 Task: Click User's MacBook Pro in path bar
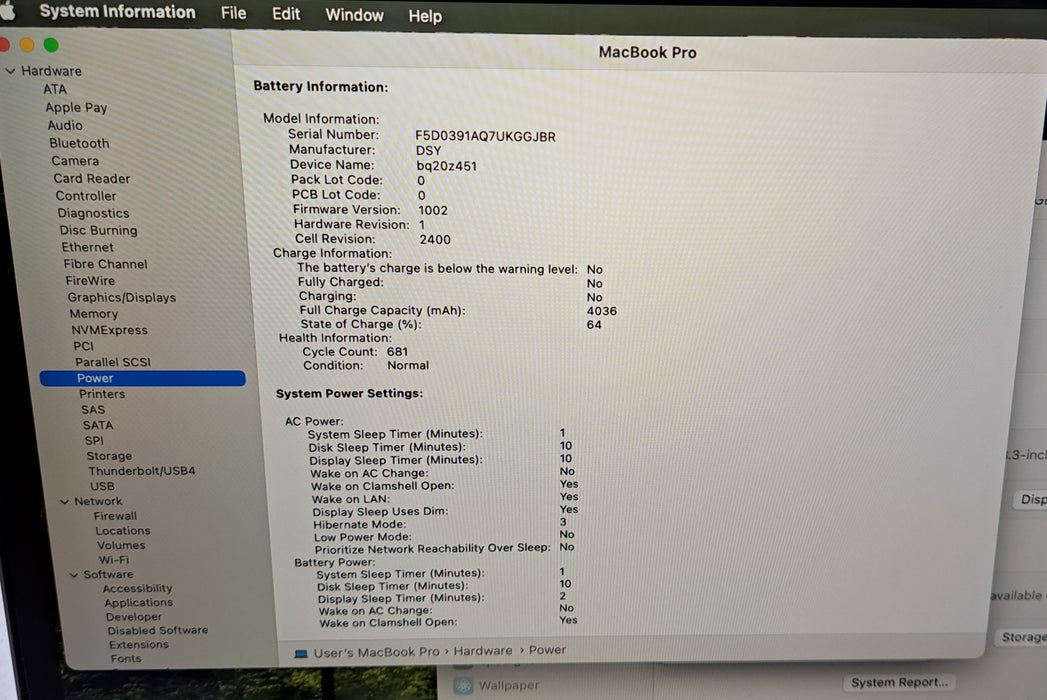point(377,652)
